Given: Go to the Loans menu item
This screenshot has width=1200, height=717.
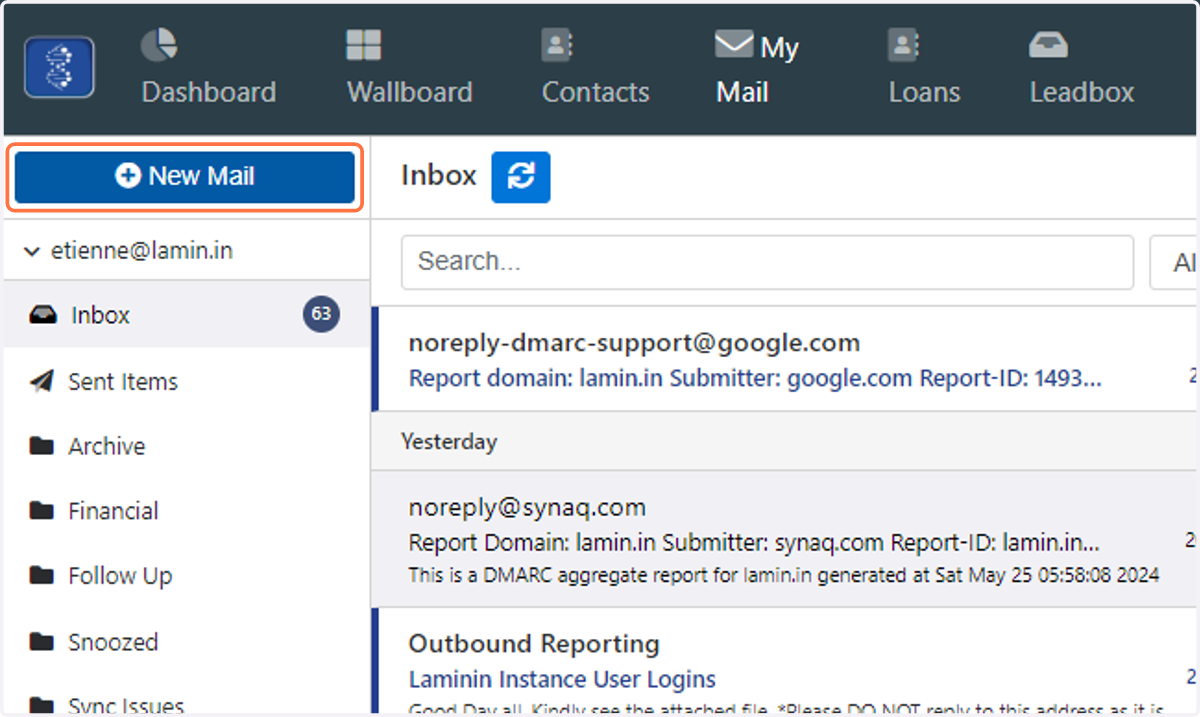Looking at the screenshot, I should click(x=925, y=92).
